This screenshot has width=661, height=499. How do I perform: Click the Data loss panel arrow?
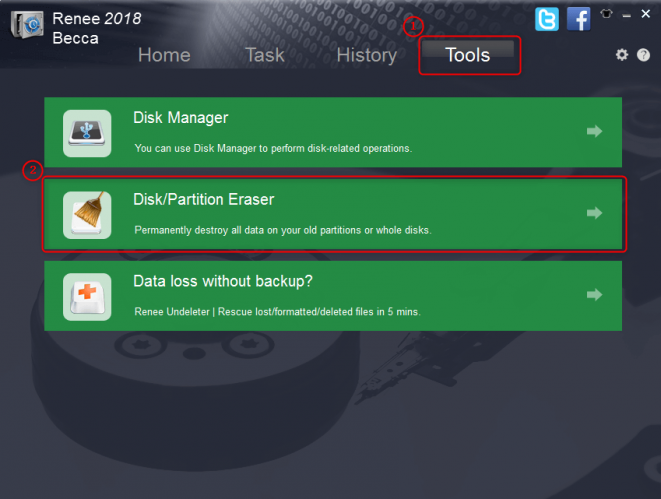point(594,295)
